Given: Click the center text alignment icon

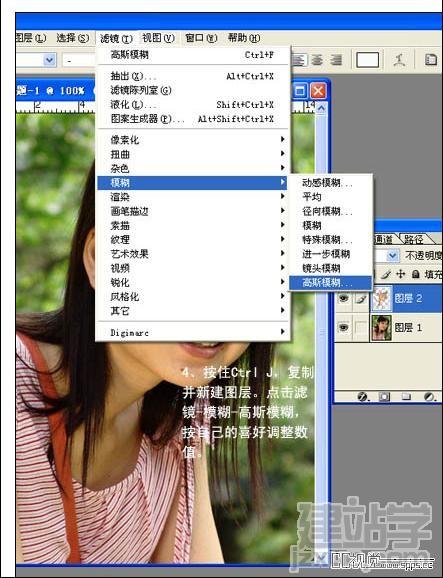Looking at the screenshot, I should [317, 60].
